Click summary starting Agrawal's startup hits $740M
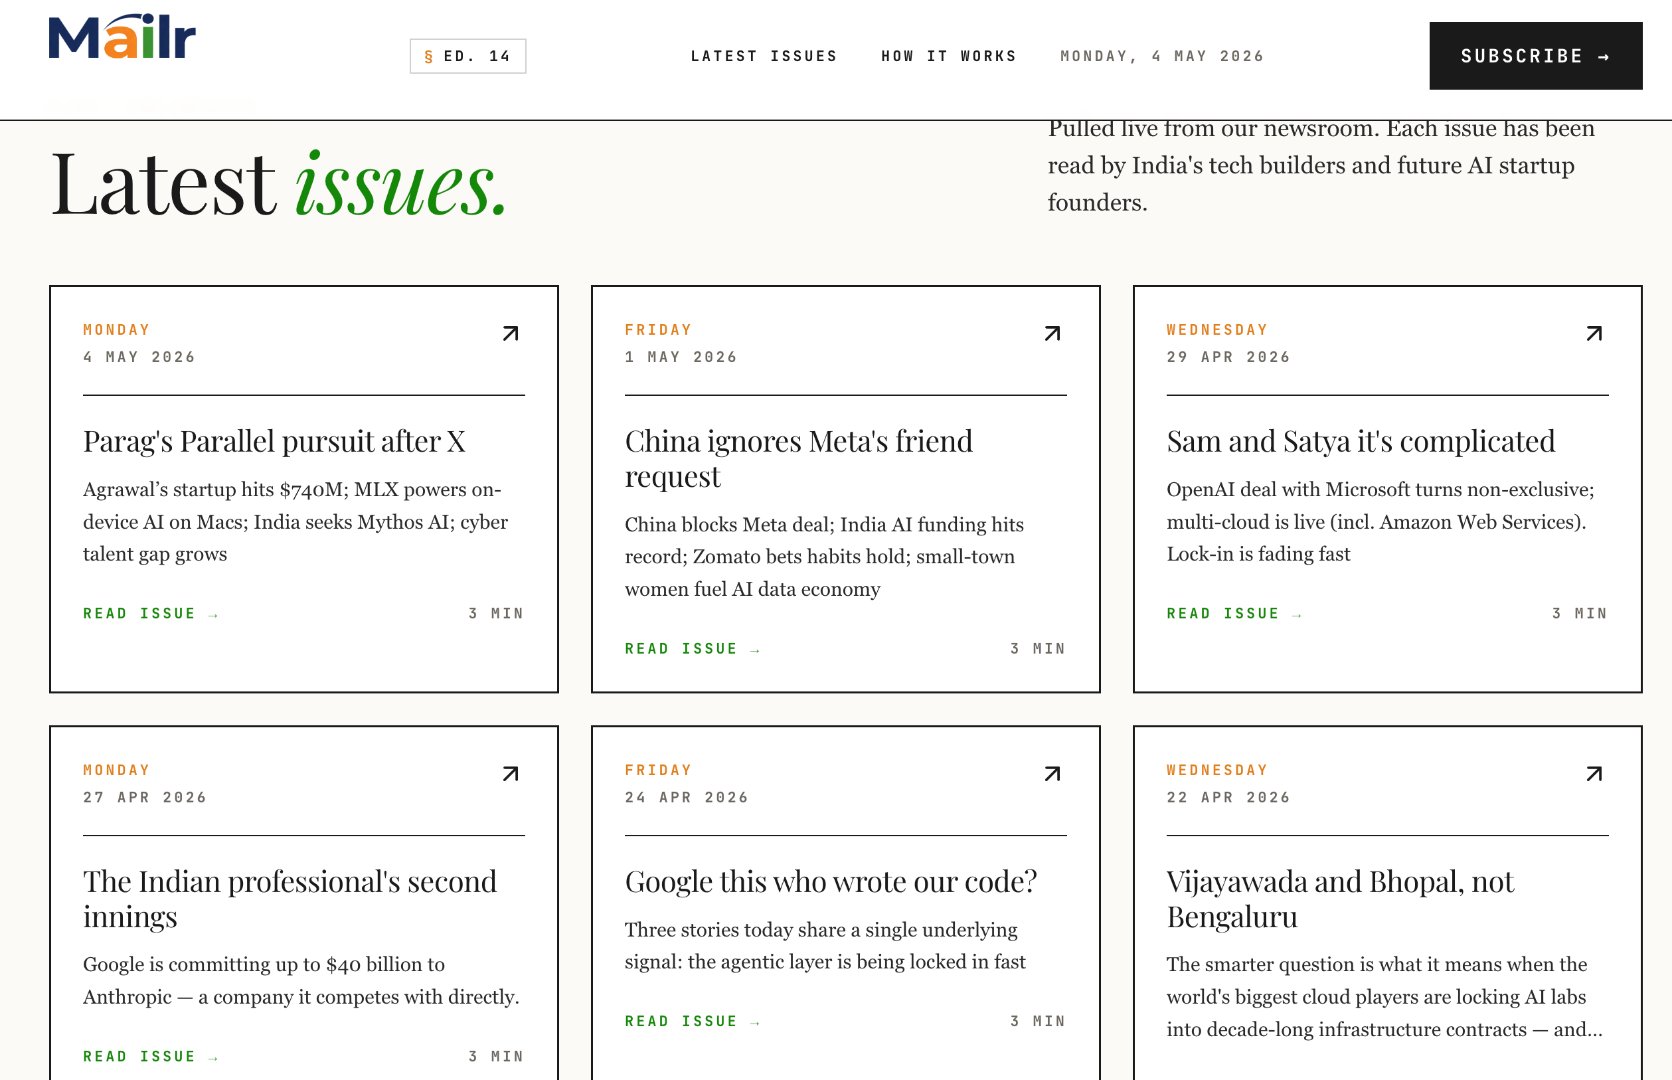The image size is (1672, 1080). click(x=296, y=521)
